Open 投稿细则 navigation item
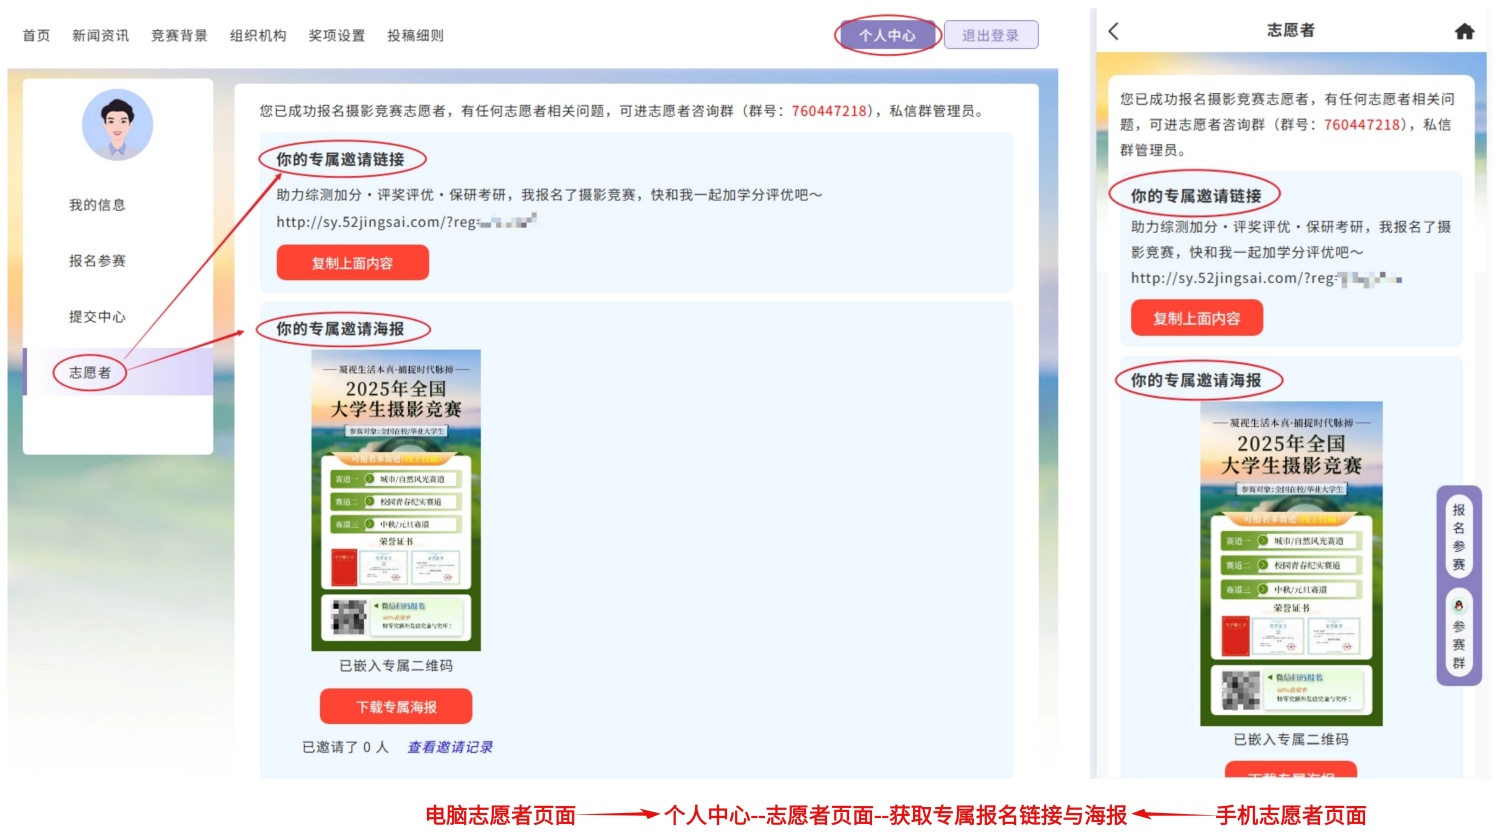Screen dimensions: 1500x838 pyautogui.click(x=415, y=36)
